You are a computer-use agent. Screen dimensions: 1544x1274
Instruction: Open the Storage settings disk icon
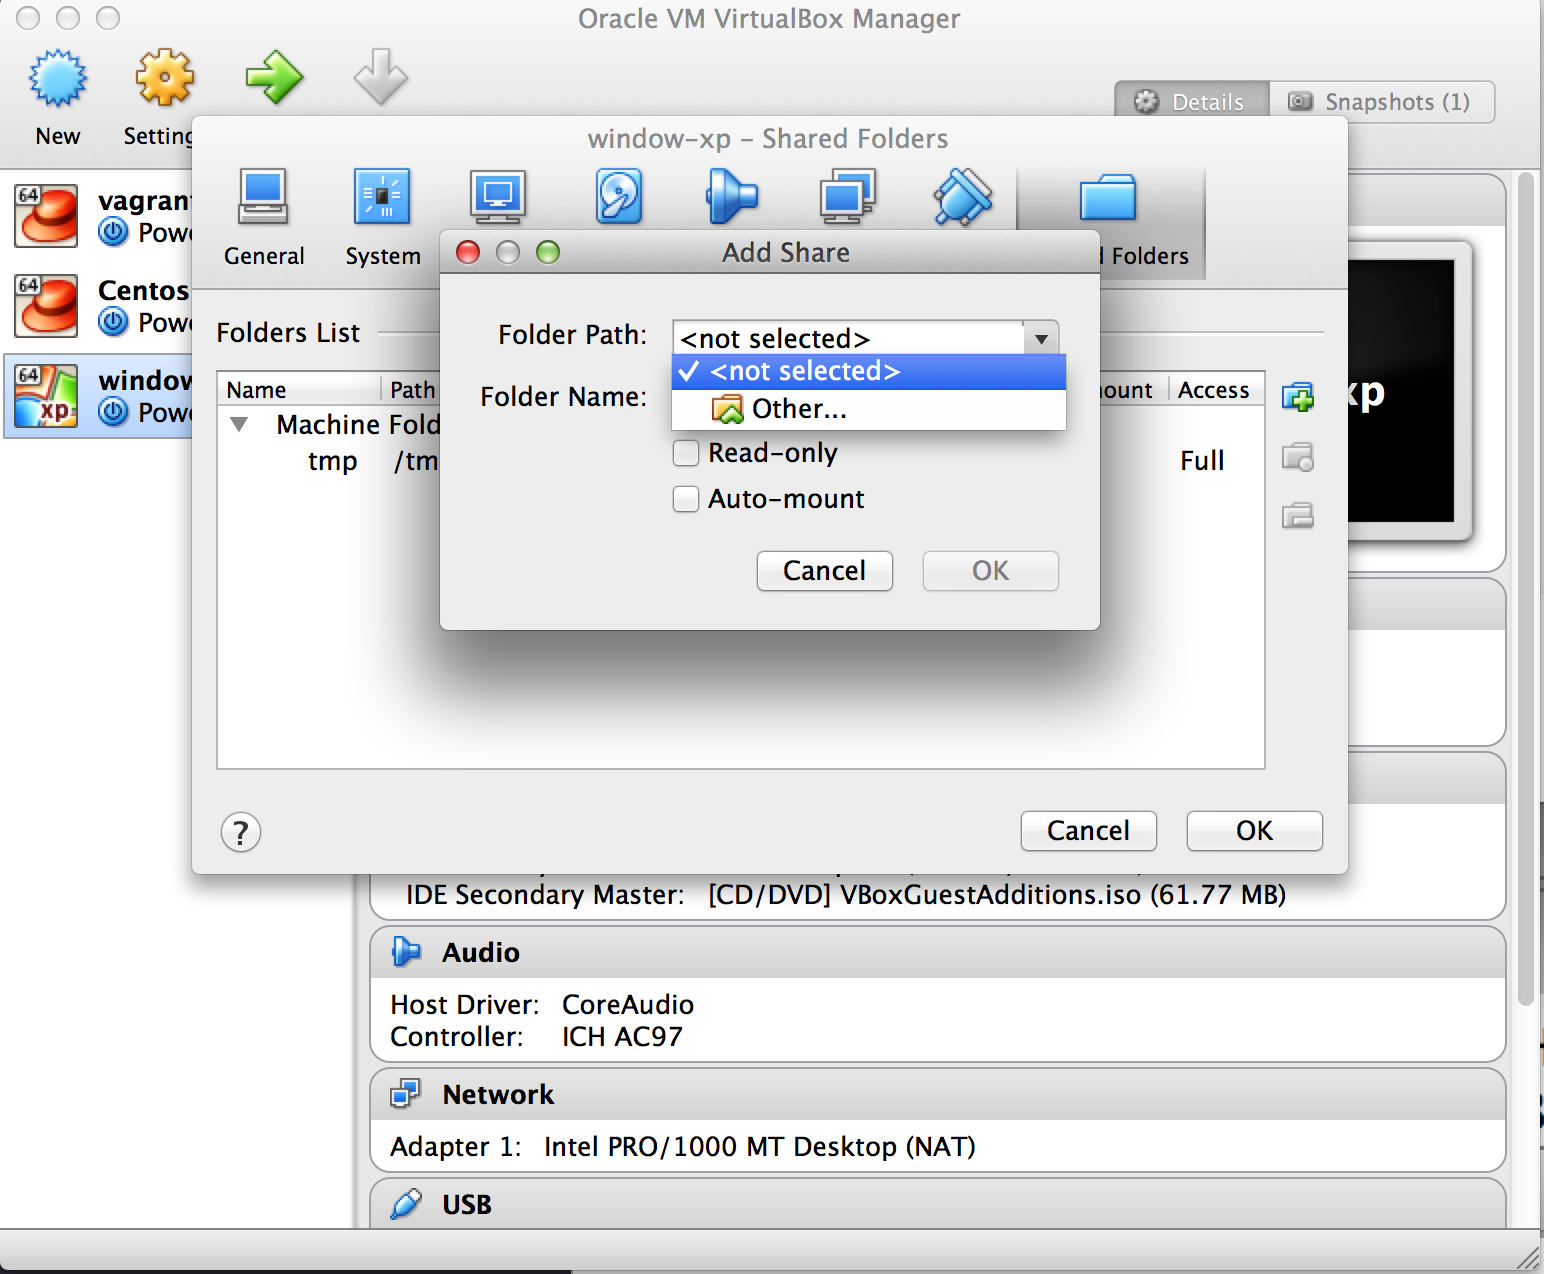pyautogui.click(x=618, y=197)
